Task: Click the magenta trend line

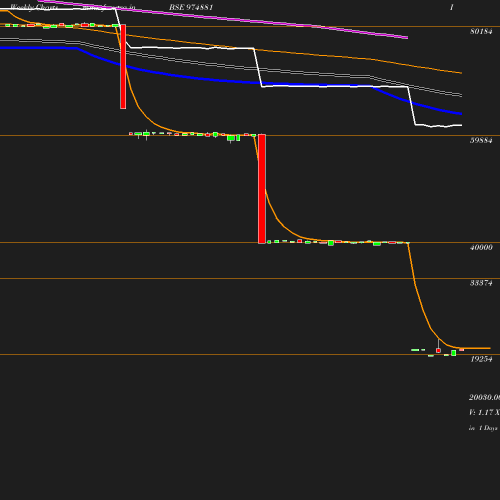Action: [222, 19]
